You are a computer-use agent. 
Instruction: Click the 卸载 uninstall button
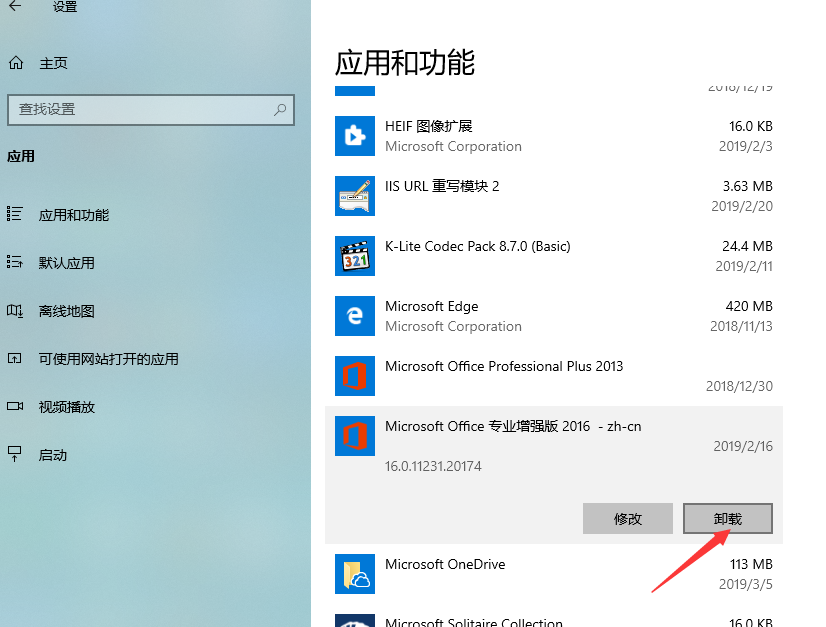(728, 518)
